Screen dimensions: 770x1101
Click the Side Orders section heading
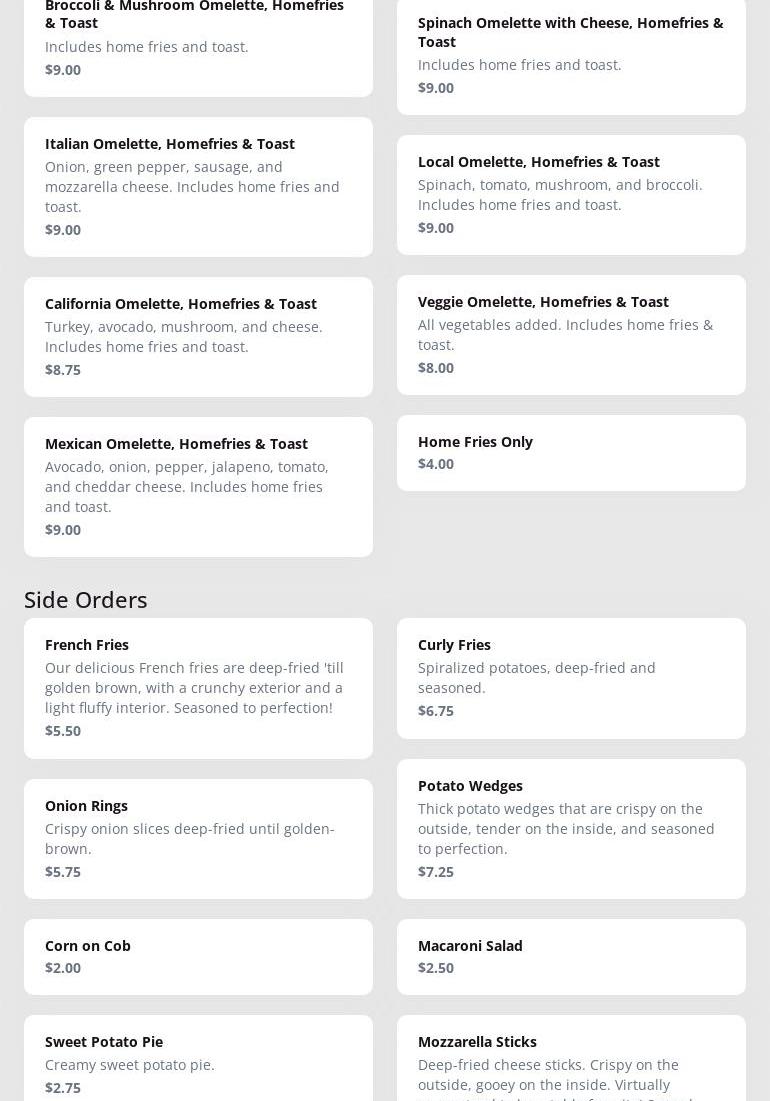(x=86, y=599)
